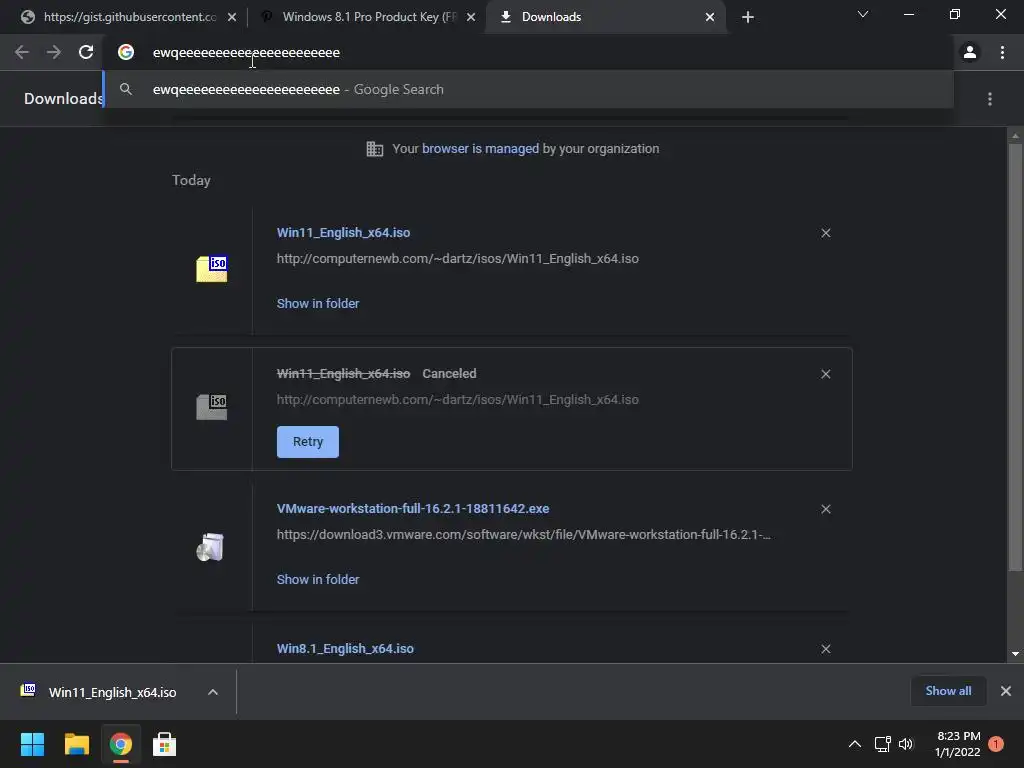The width and height of the screenshot is (1024, 768).
Task: Close the bottom download shelf
Action: 1006,691
